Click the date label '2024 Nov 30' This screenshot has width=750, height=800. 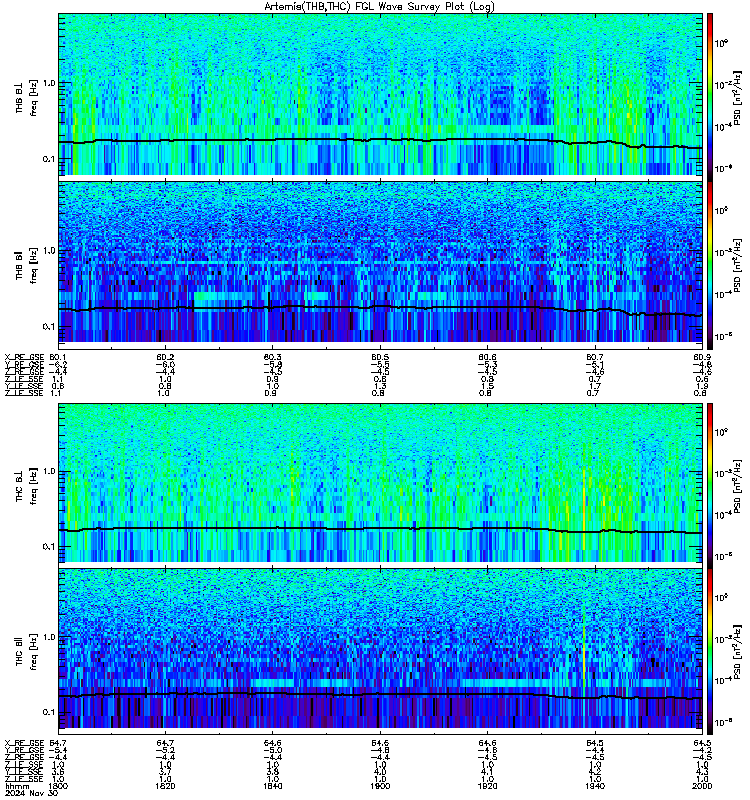32,793
